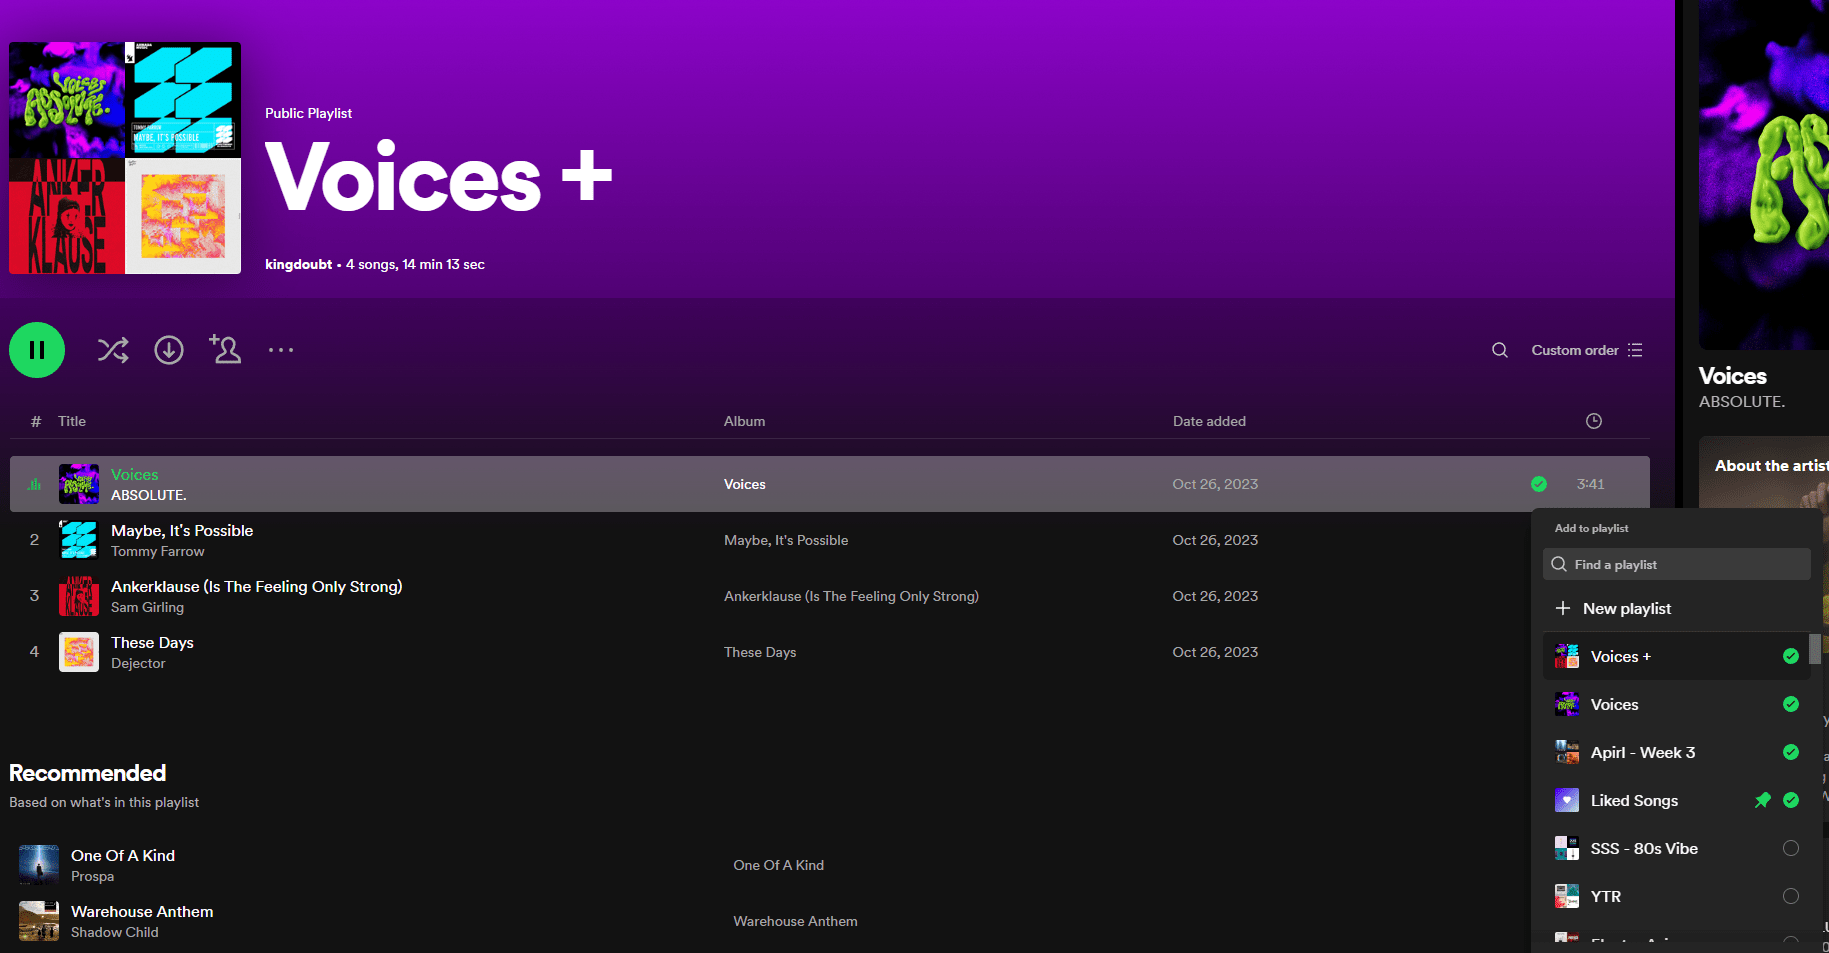Image resolution: width=1829 pixels, height=953 pixels.
Task: Check the YTR playlist checkbox
Action: click(x=1791, y=896)
